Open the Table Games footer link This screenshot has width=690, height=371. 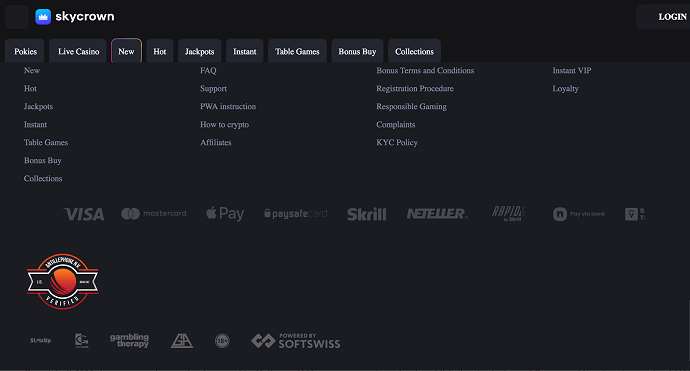46,143
